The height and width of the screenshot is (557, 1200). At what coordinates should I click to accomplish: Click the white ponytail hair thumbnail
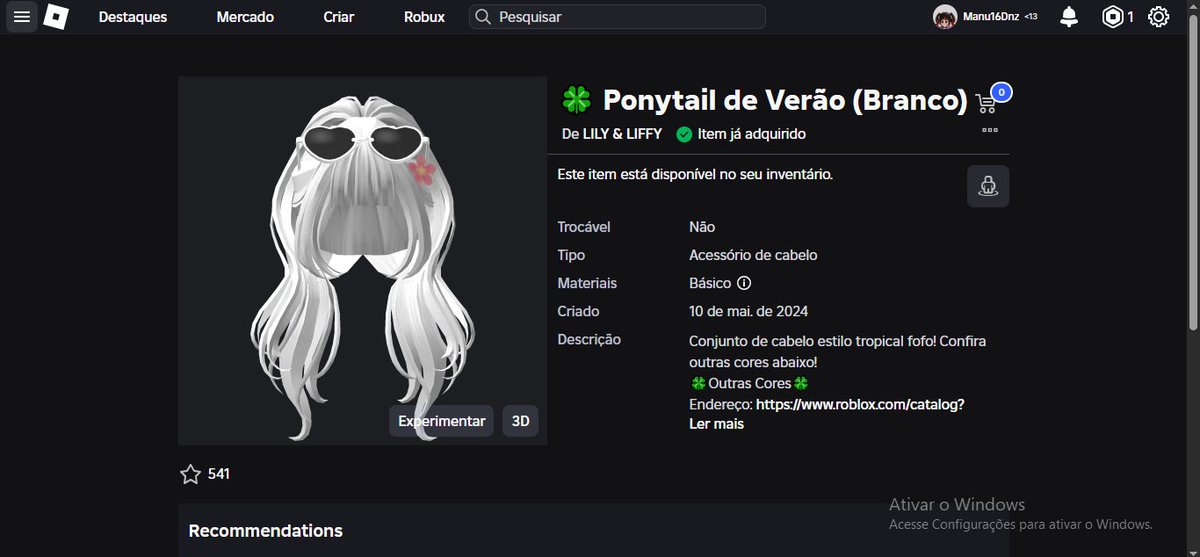tap(363, 261)
